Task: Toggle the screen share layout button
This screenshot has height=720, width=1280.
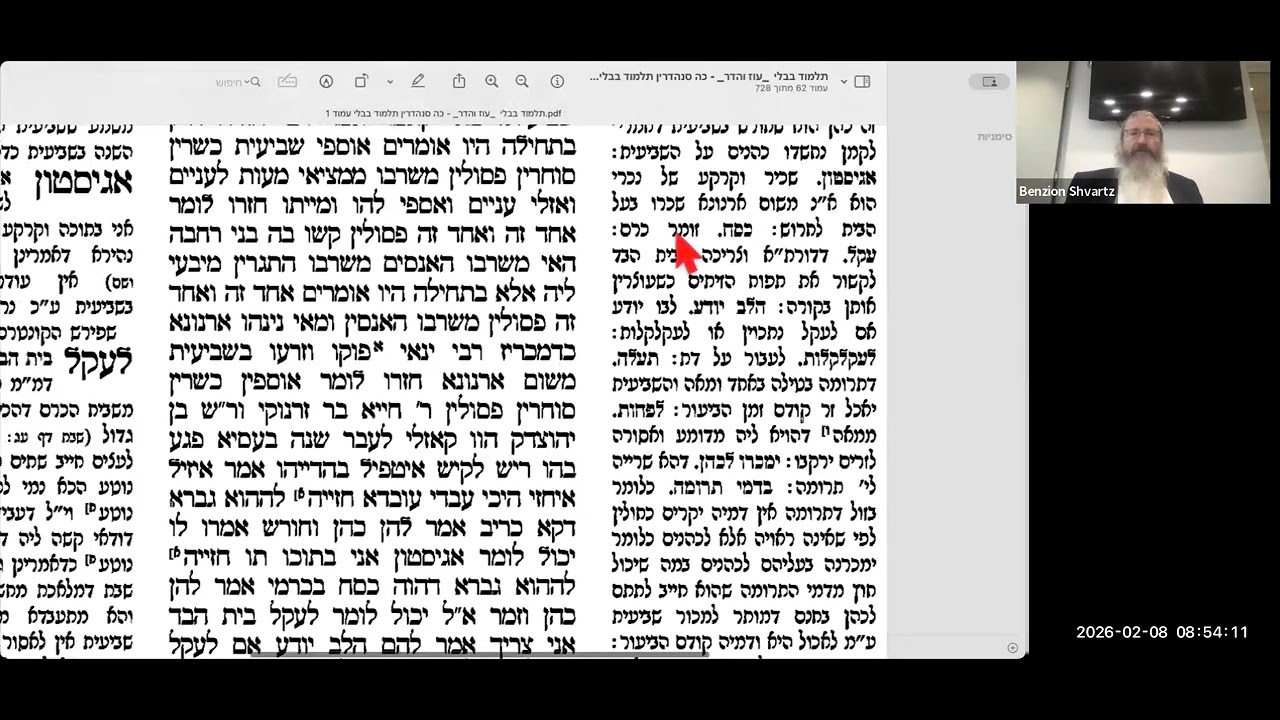Action: click(x=989, y=82)
